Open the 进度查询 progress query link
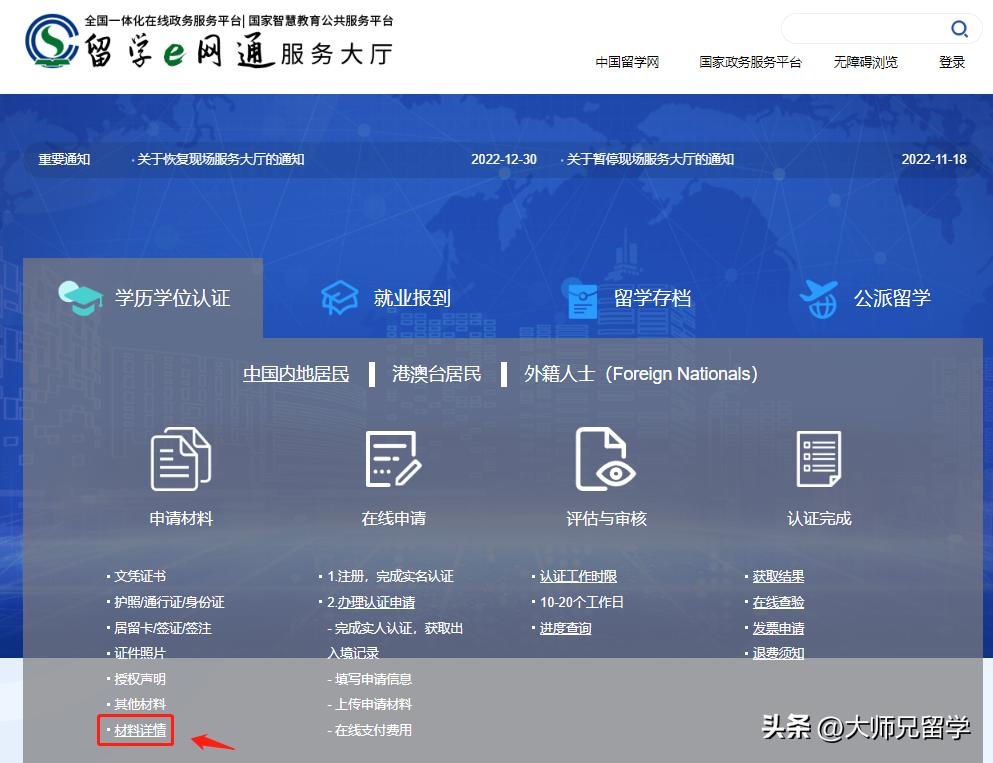The image size is (993, 763). coord(567,627)
